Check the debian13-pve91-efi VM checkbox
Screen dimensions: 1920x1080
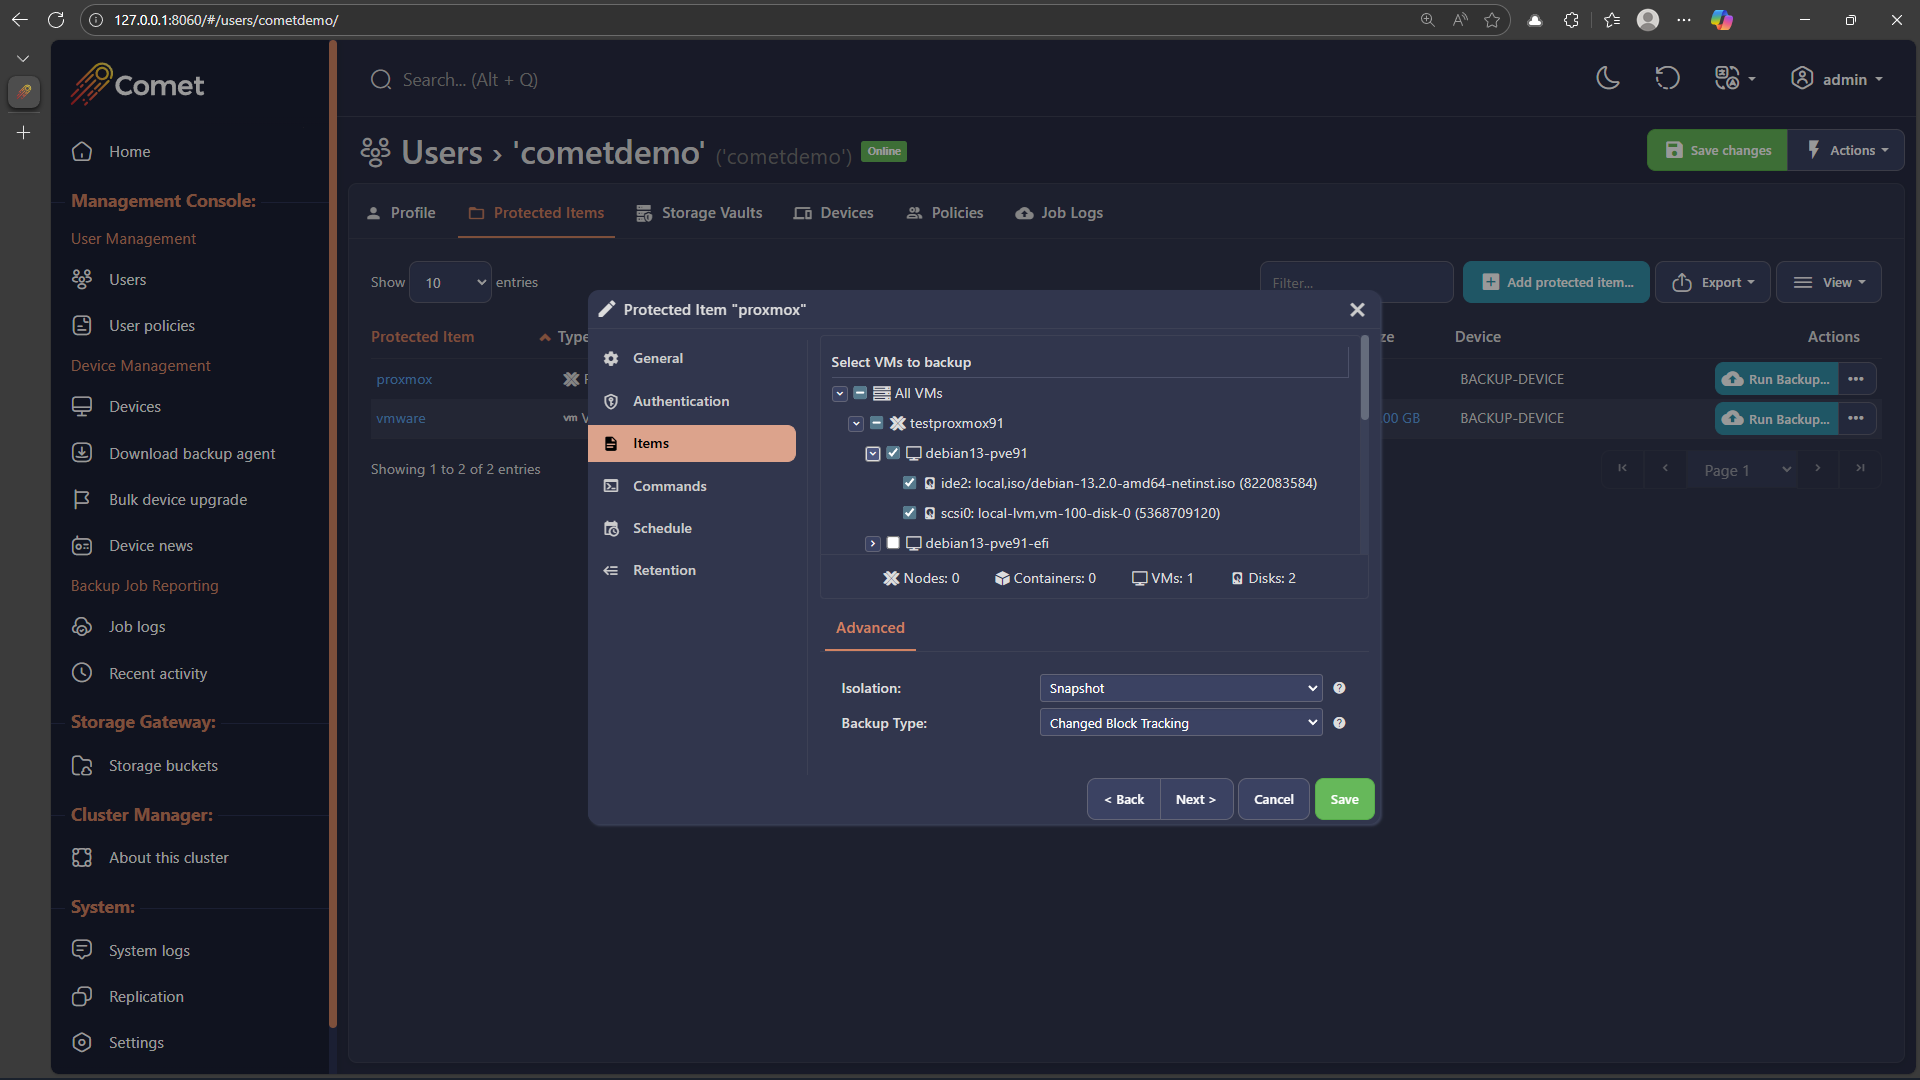[893, 543]
